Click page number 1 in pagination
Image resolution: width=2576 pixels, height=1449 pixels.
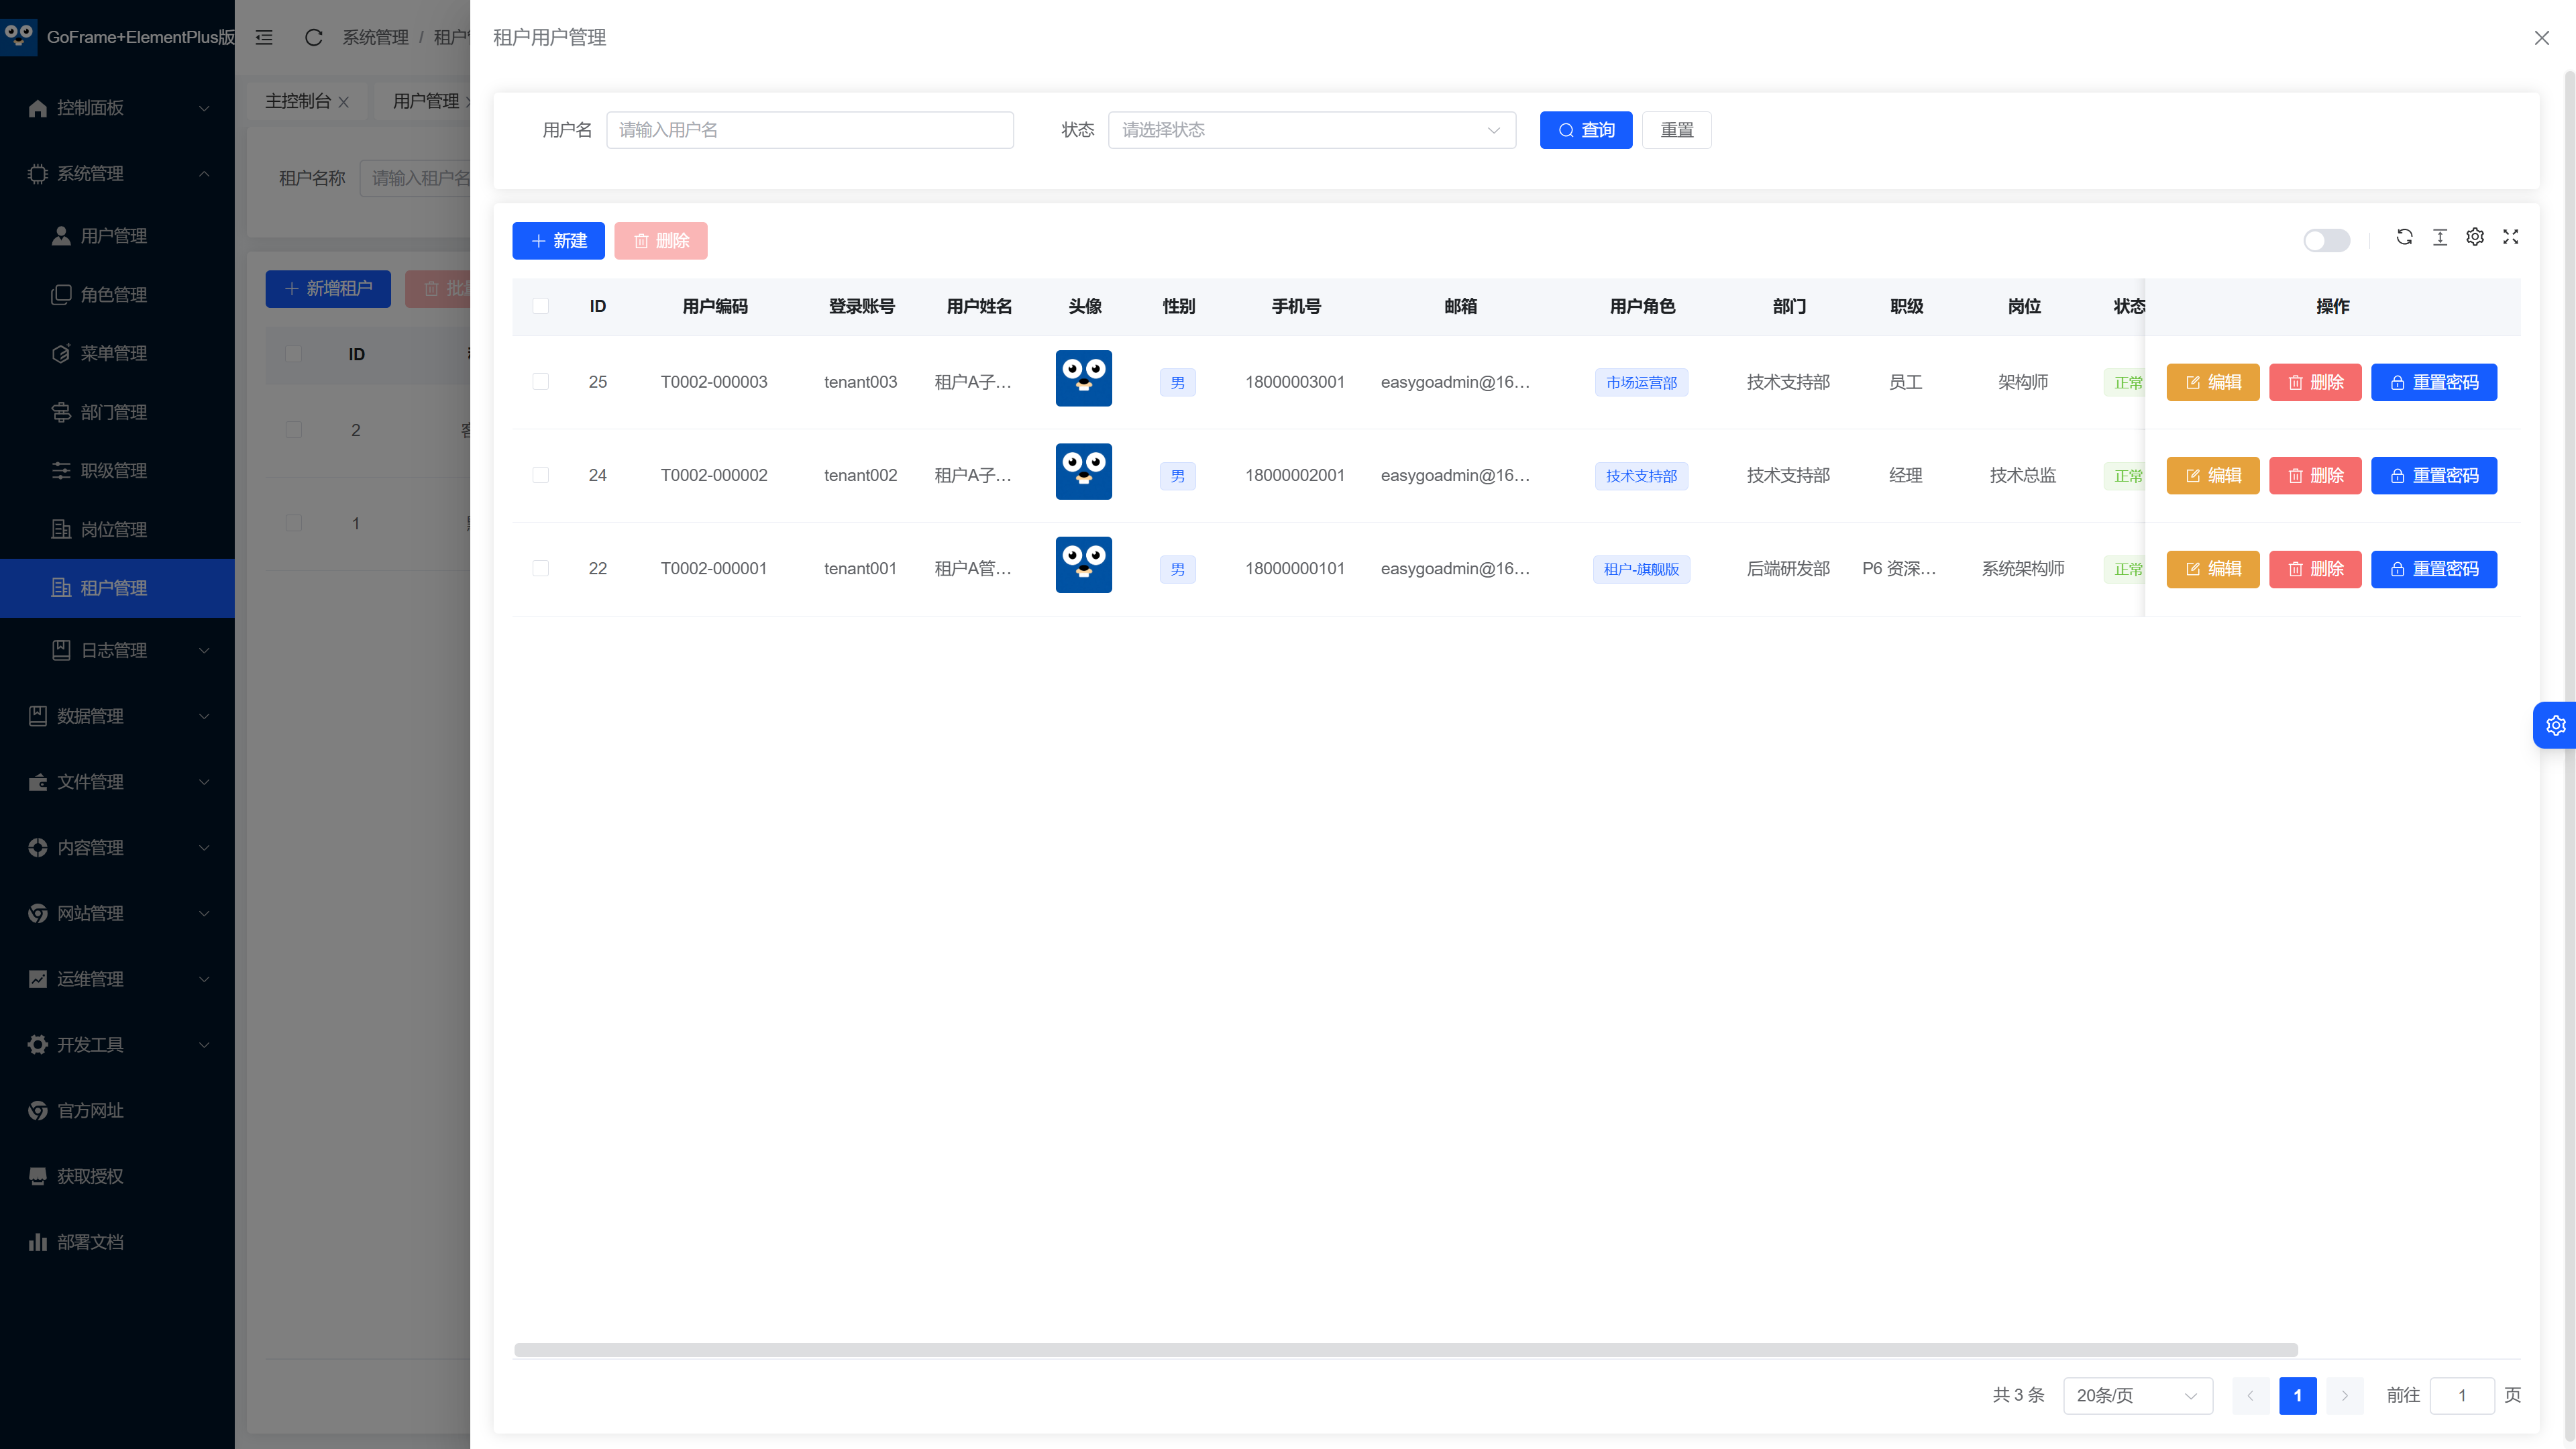pos(2297,1395)
